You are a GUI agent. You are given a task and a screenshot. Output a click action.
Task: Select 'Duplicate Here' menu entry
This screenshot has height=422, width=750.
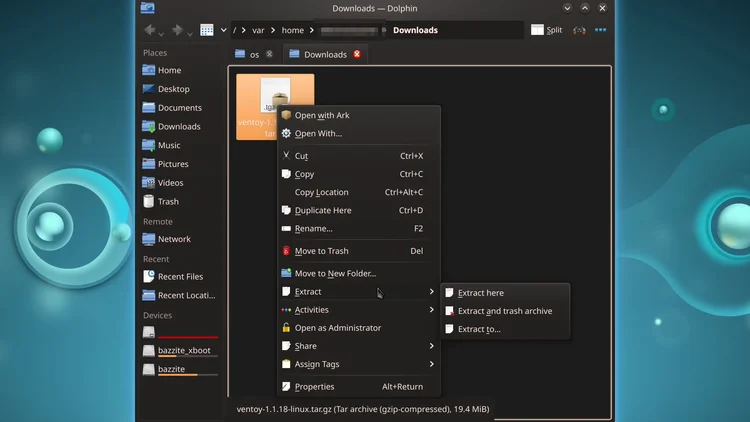(x=359, y=211)
